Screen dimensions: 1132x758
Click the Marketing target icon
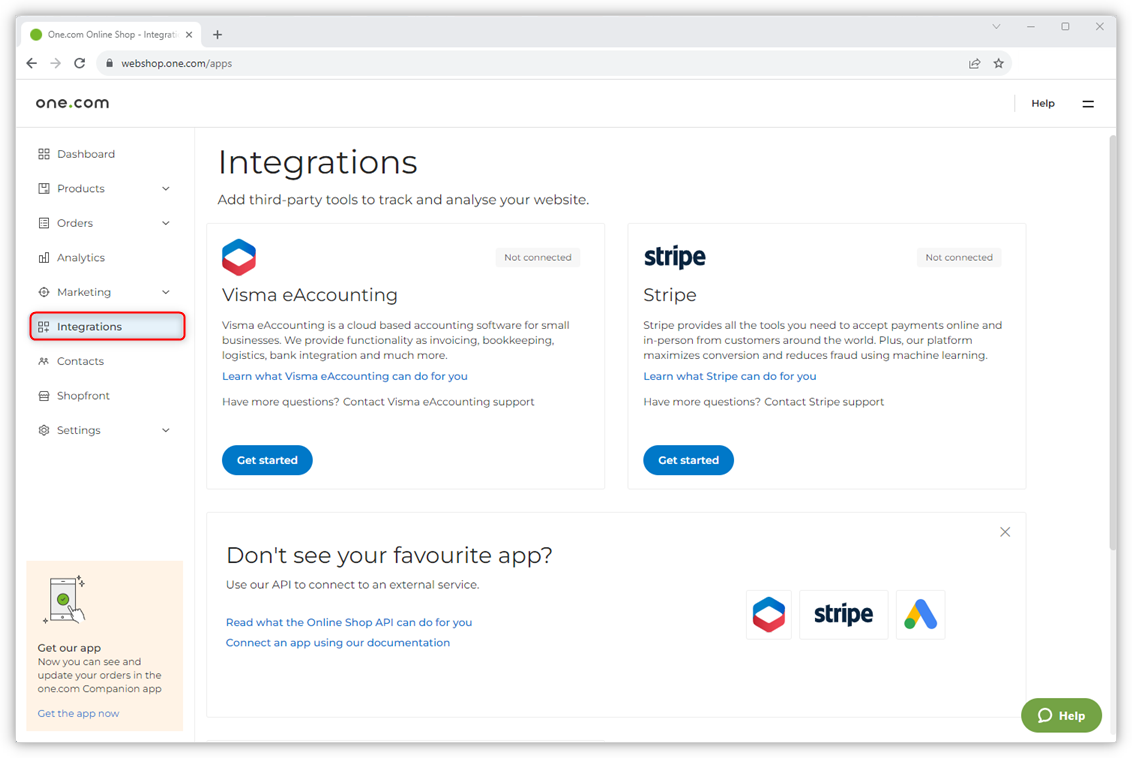coord(44,292)
